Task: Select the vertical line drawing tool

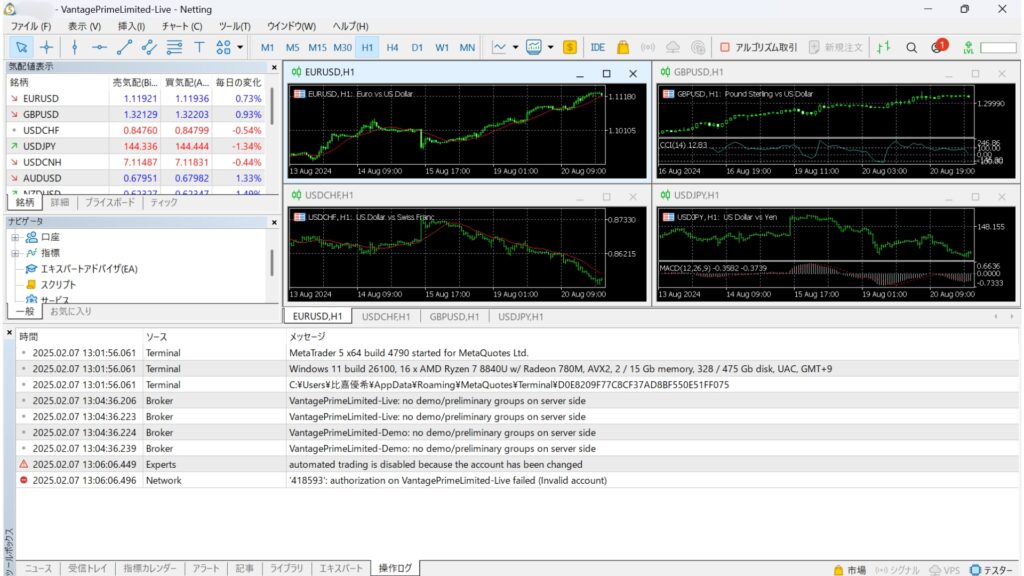Action: tap(74, 47)
